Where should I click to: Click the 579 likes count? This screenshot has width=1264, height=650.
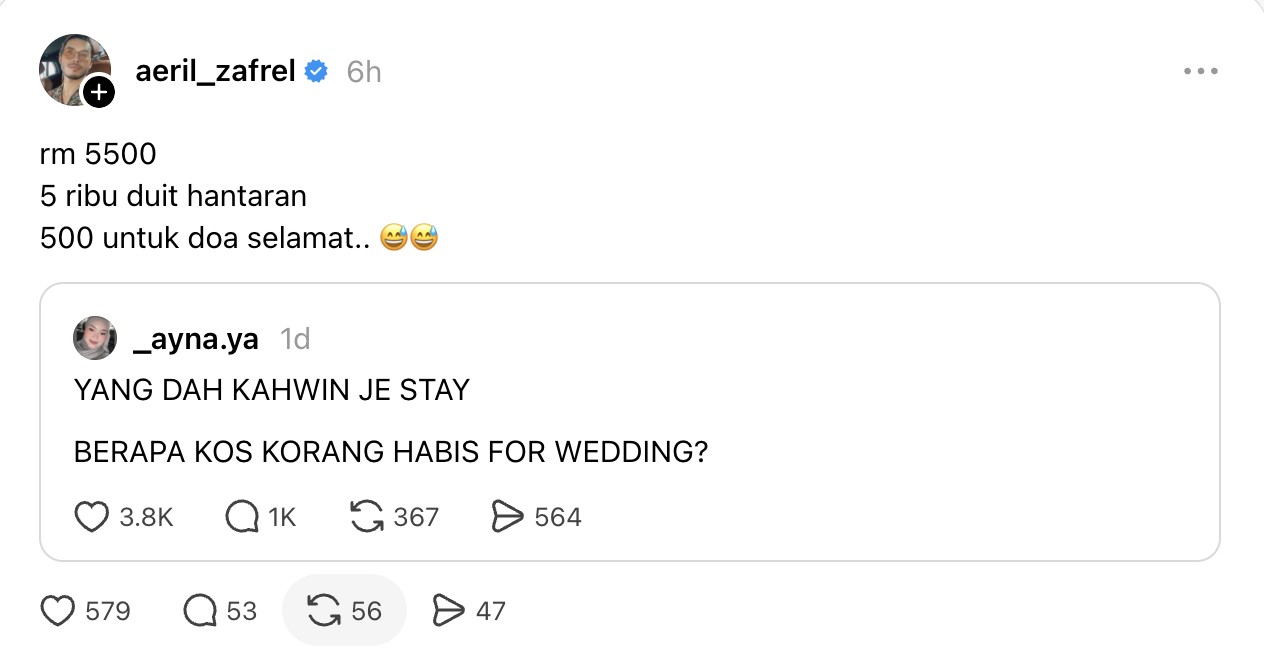tap(108, 610)
